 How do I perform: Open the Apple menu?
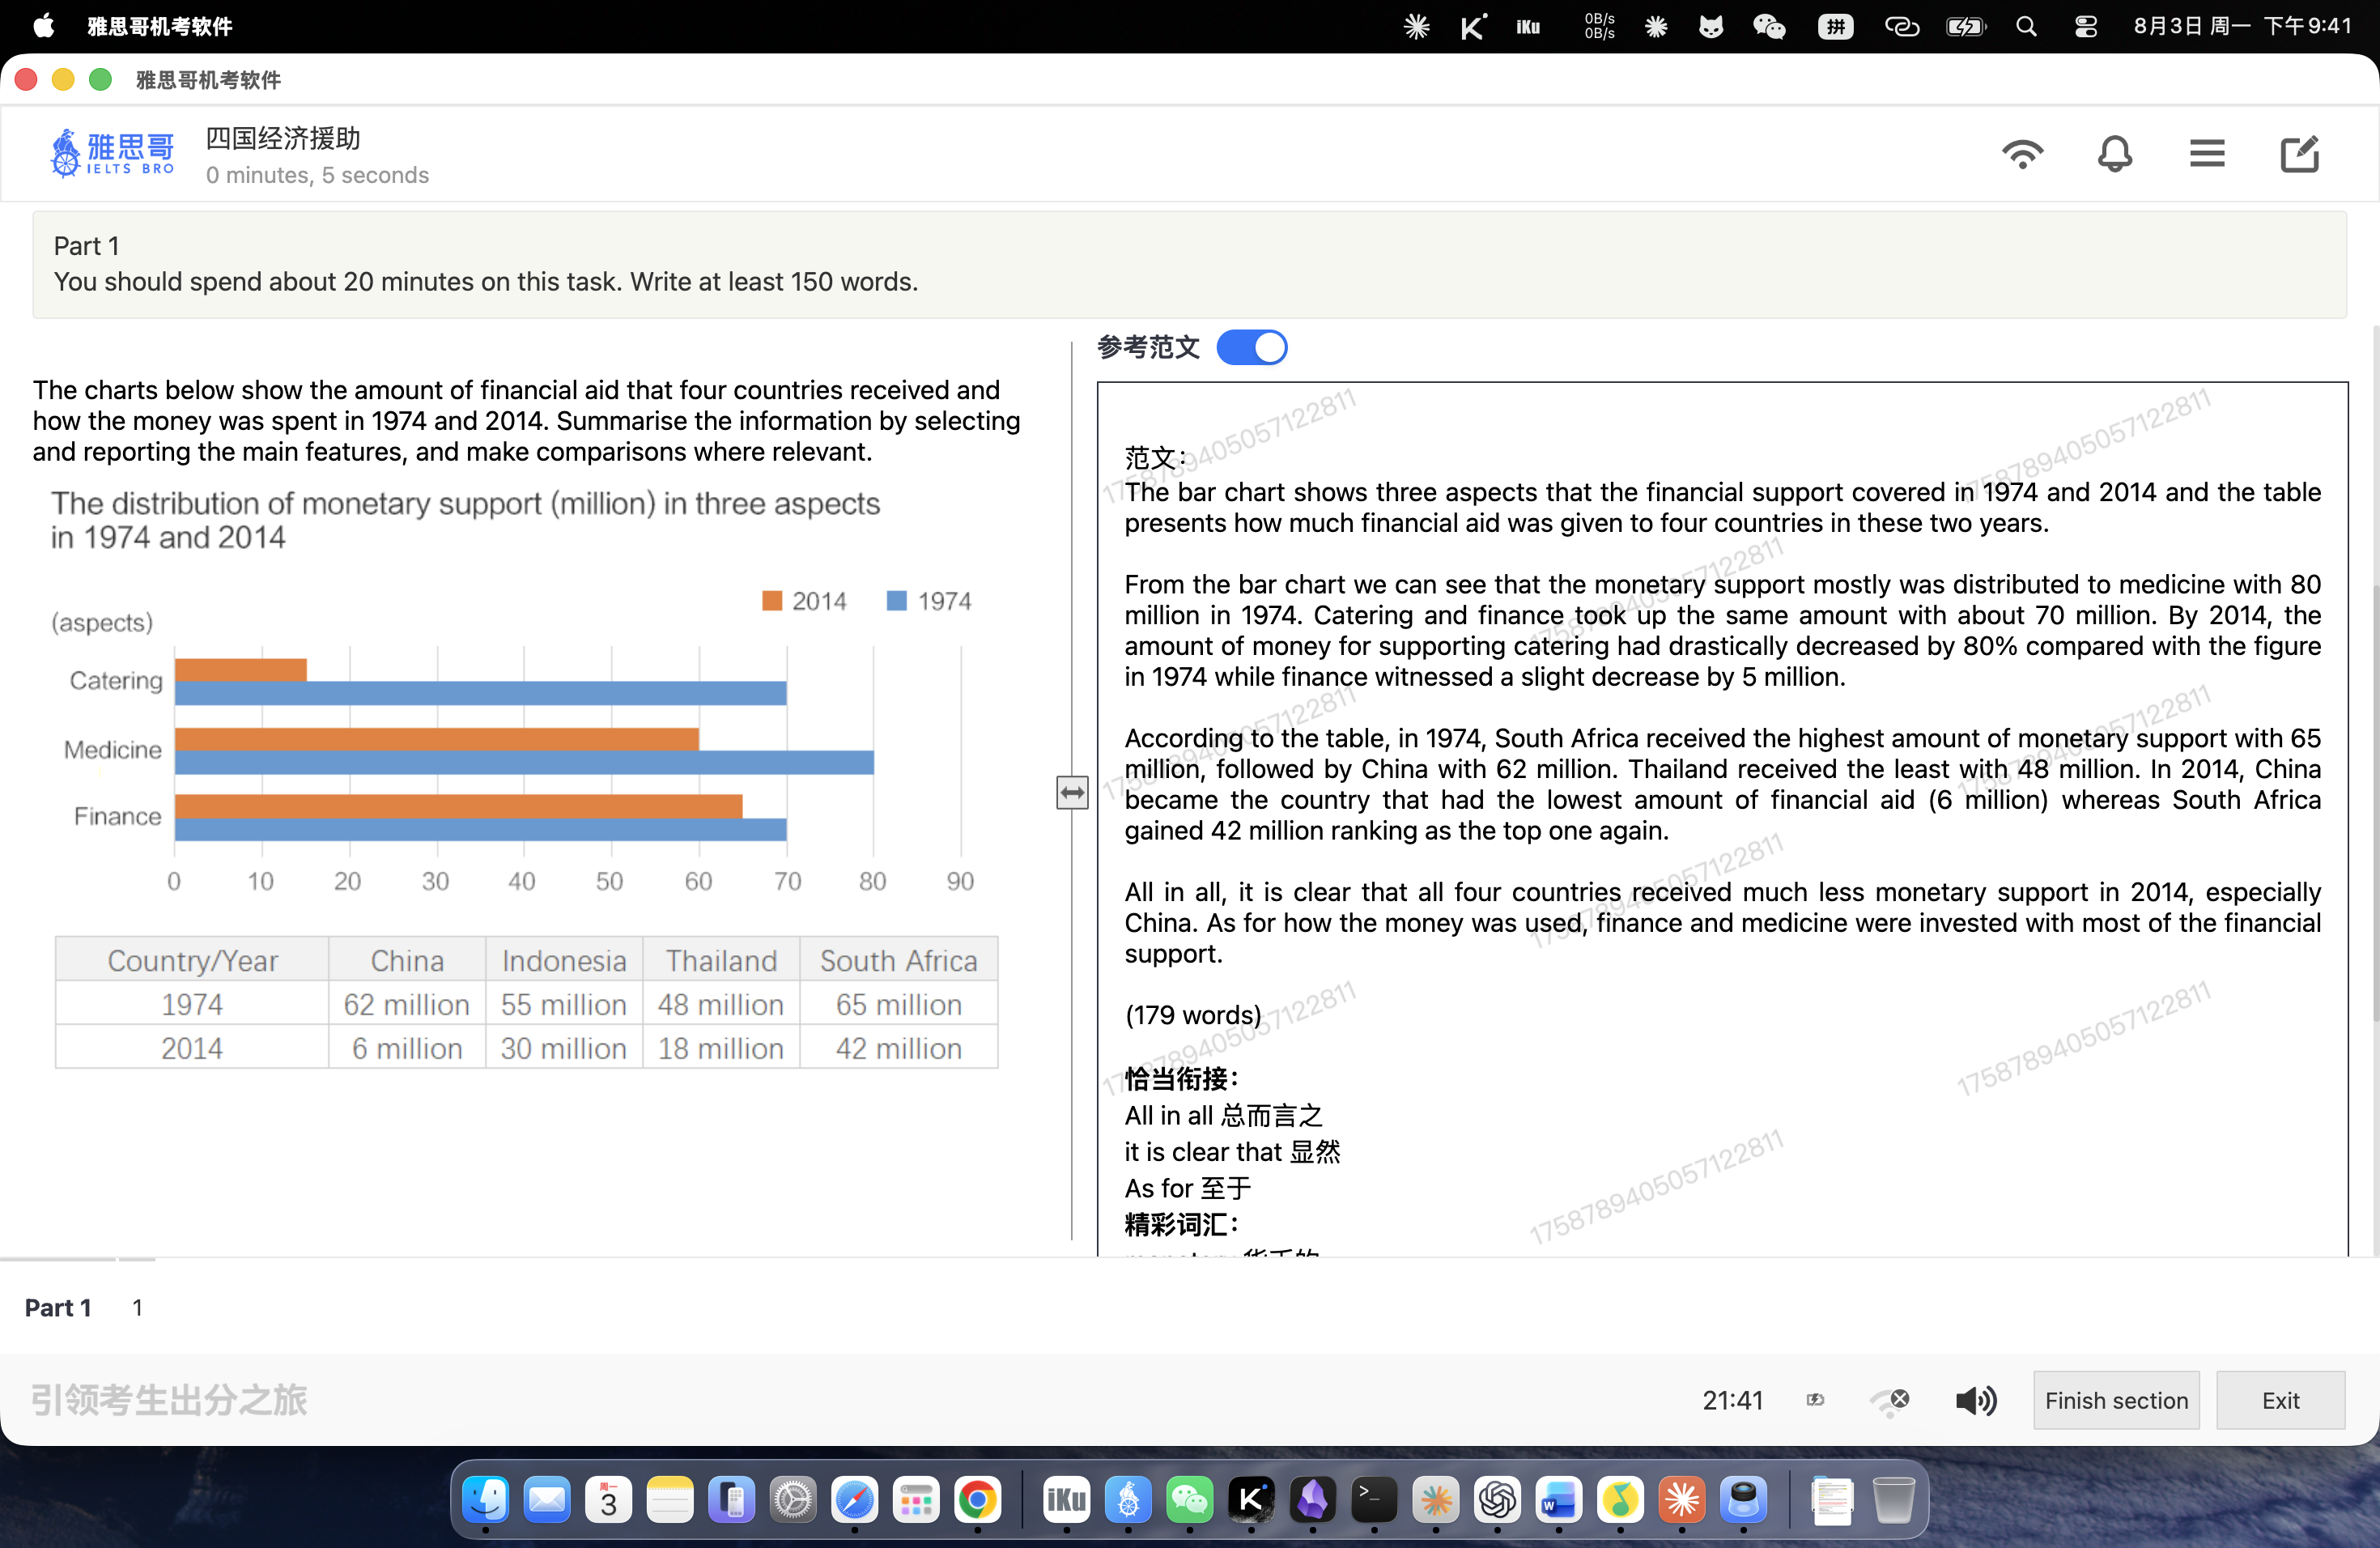click(x=44, y=26)
